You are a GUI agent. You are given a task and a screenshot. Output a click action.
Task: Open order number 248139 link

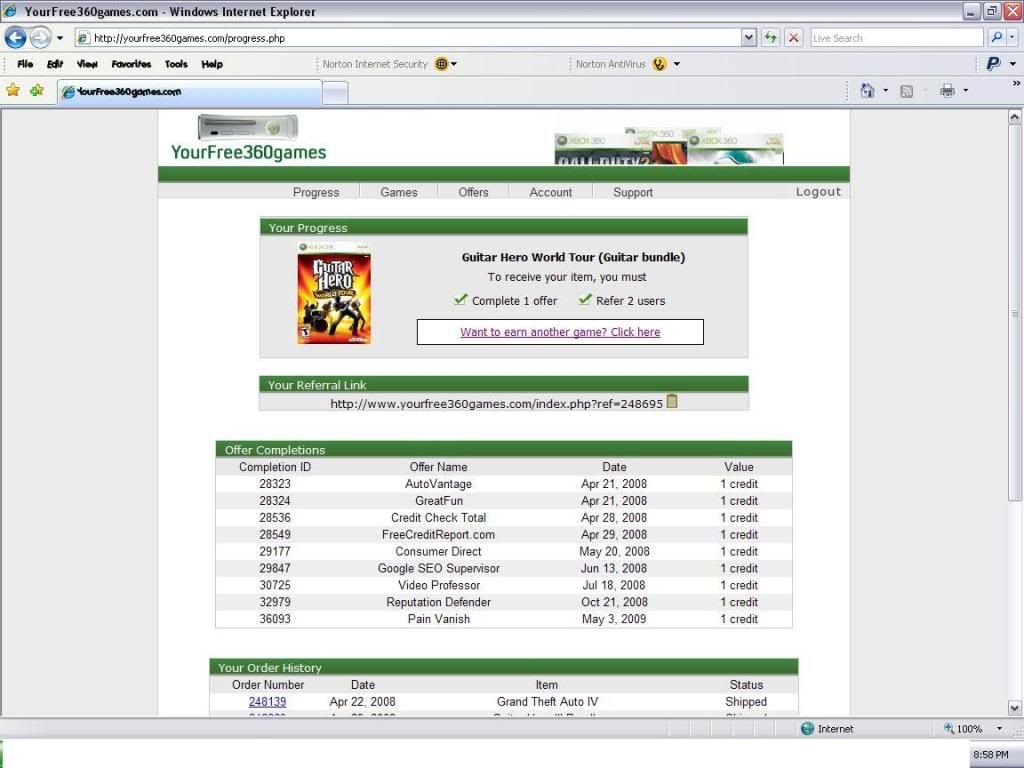tap(267, 701)
